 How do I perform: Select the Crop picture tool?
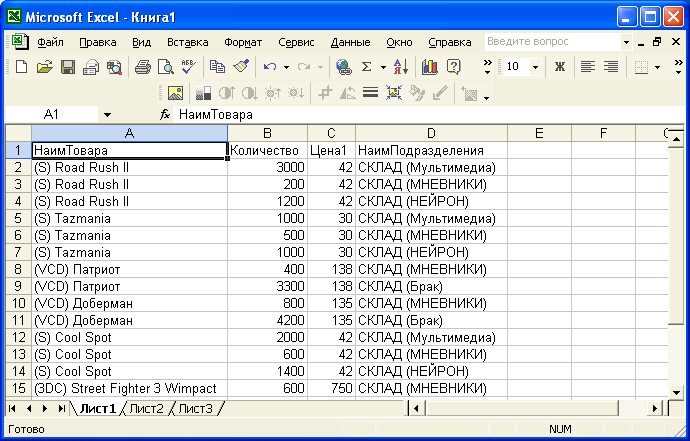pyautogui.click(x=325, y=93)
